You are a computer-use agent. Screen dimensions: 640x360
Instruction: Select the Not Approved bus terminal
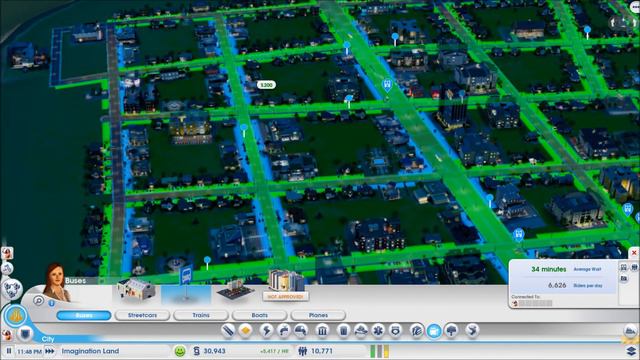click(286, 285)
